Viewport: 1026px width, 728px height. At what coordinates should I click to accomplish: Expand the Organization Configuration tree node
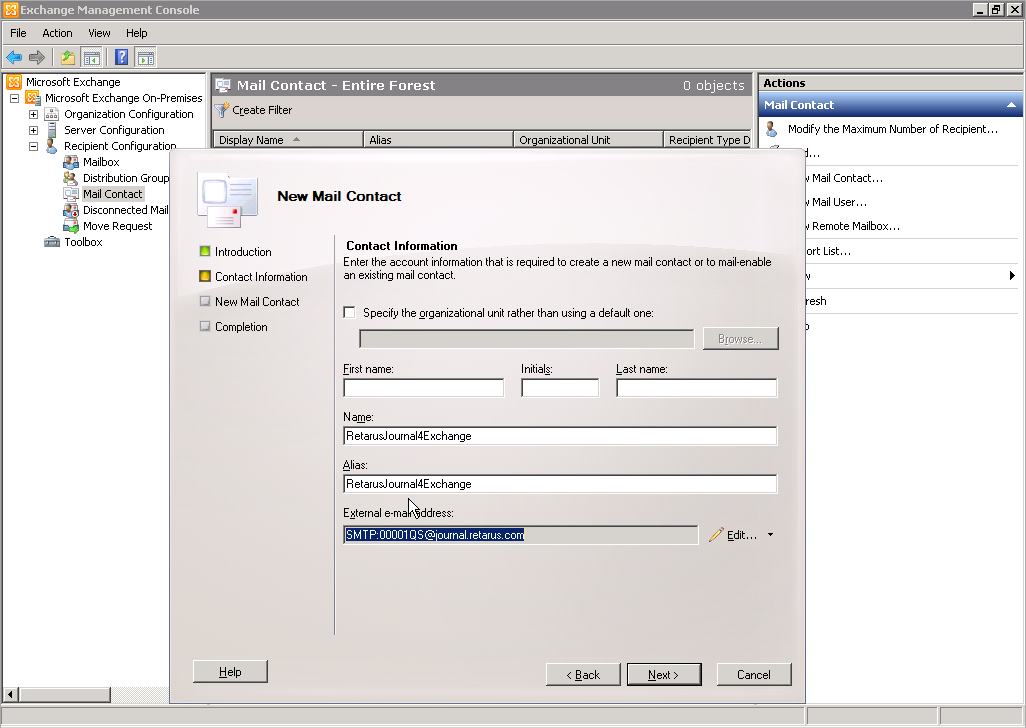[33, 114]
